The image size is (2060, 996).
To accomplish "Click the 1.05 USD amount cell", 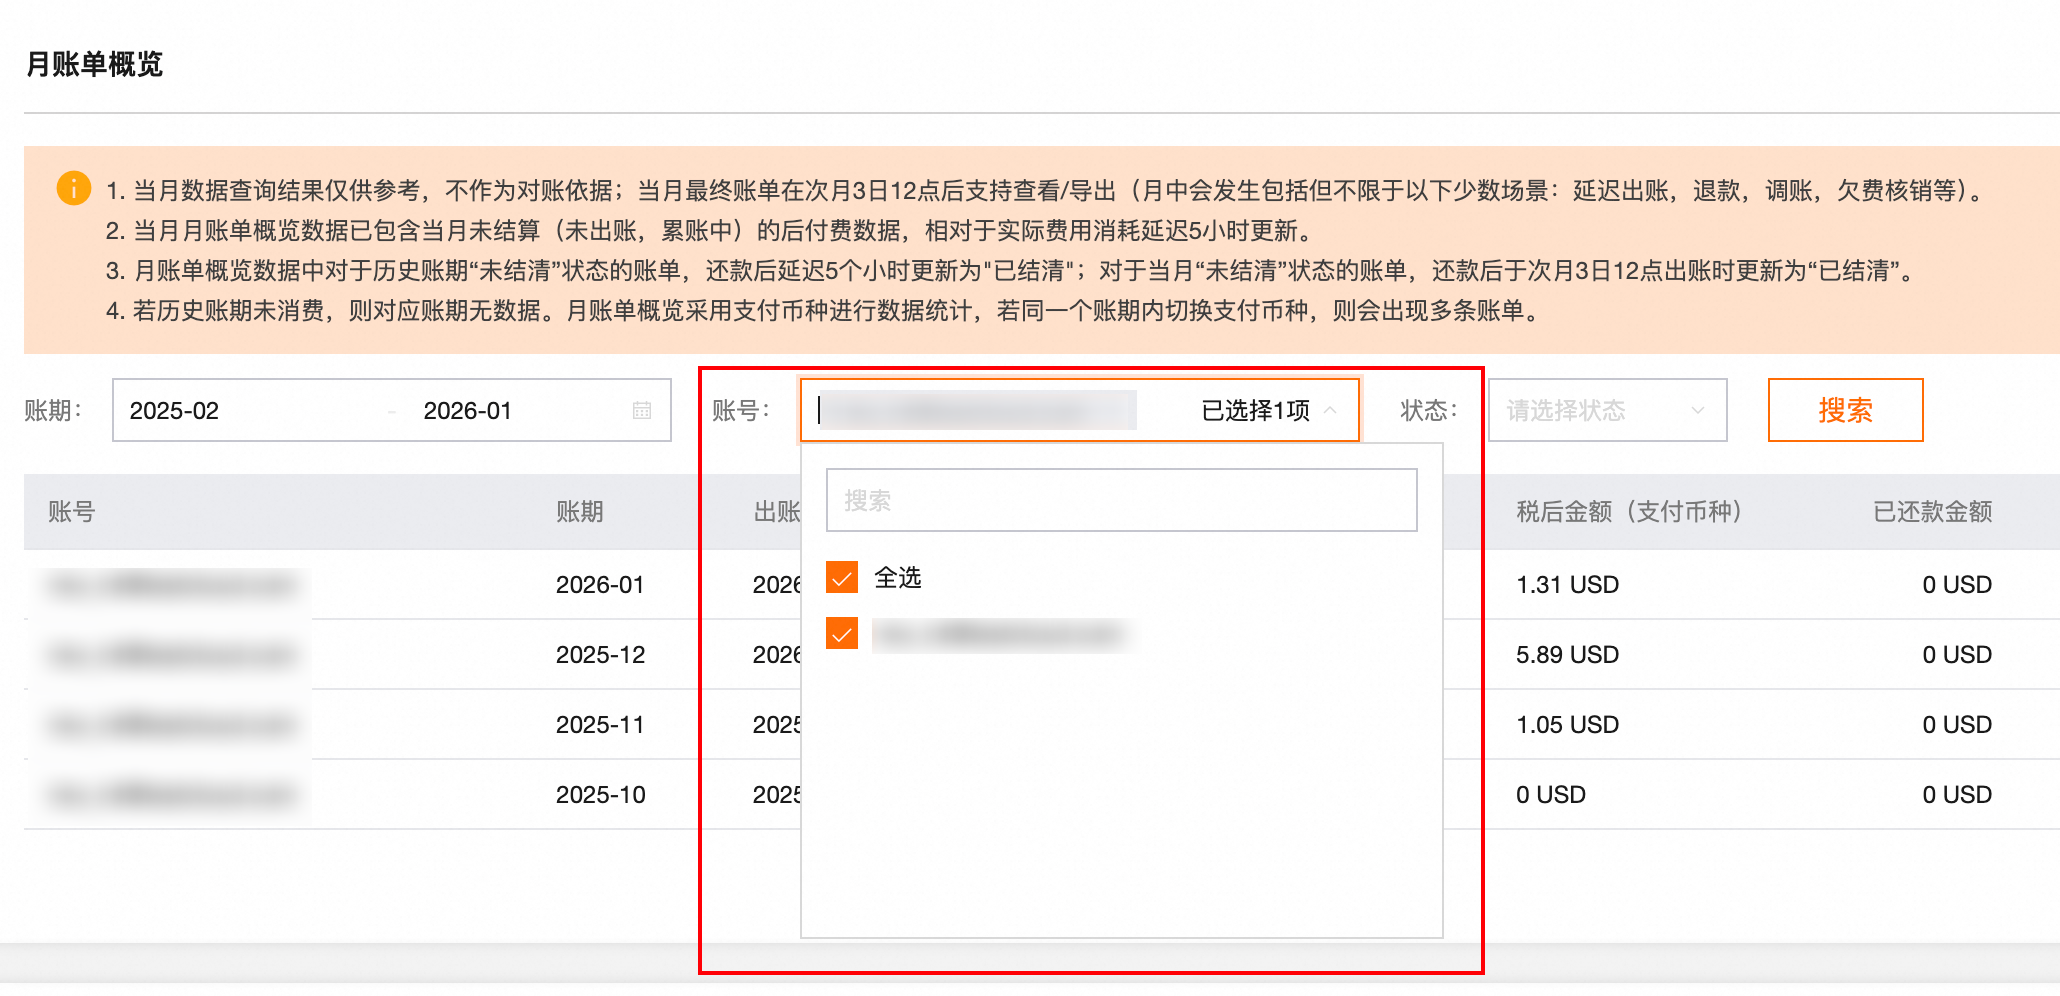I will [x=1567, y=725].
